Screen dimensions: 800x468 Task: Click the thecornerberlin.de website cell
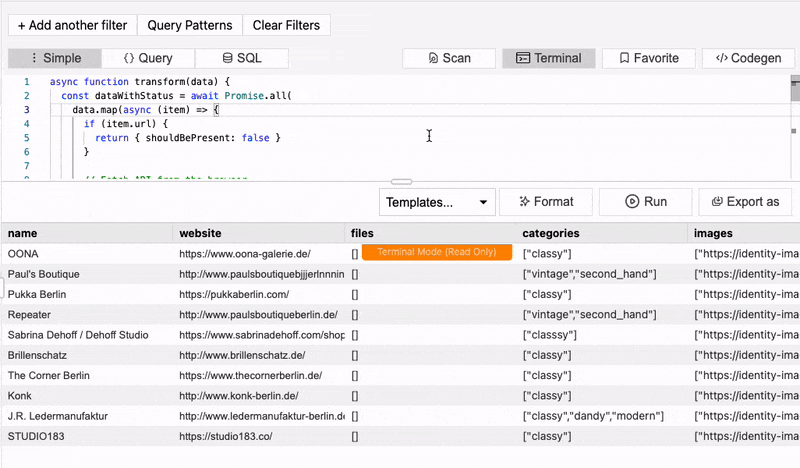click(x=259, y=376)
